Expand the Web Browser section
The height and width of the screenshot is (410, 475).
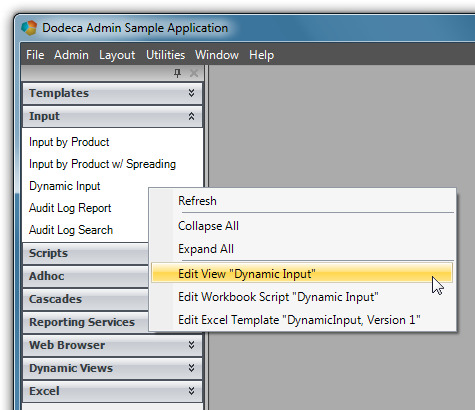pyautogui.click(x=112, y=345)
